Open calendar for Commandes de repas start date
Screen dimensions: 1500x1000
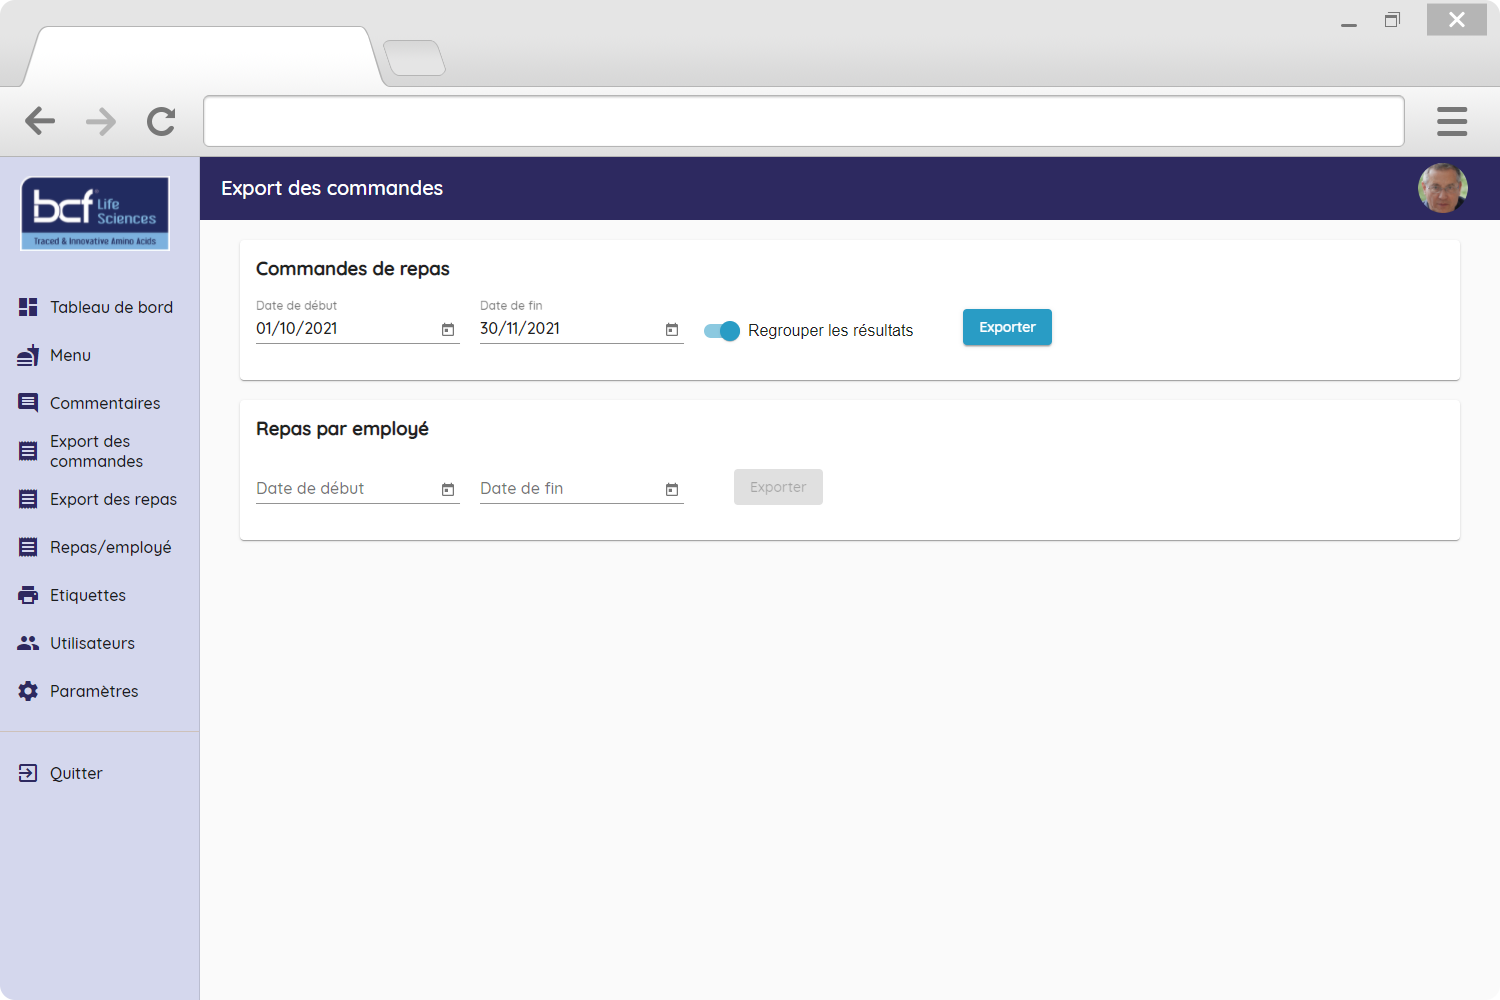pos(448,329)
